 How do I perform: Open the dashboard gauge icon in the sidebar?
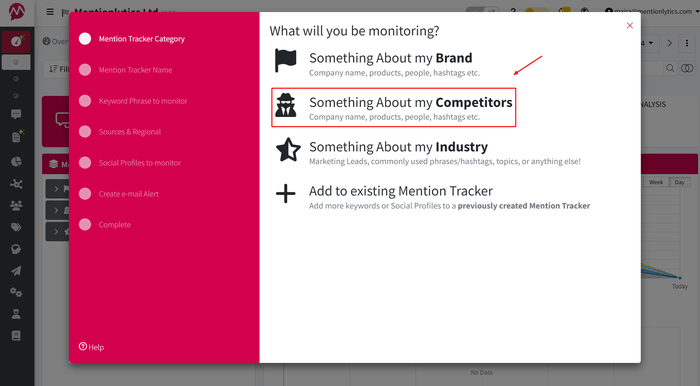(x=17, y=42)
